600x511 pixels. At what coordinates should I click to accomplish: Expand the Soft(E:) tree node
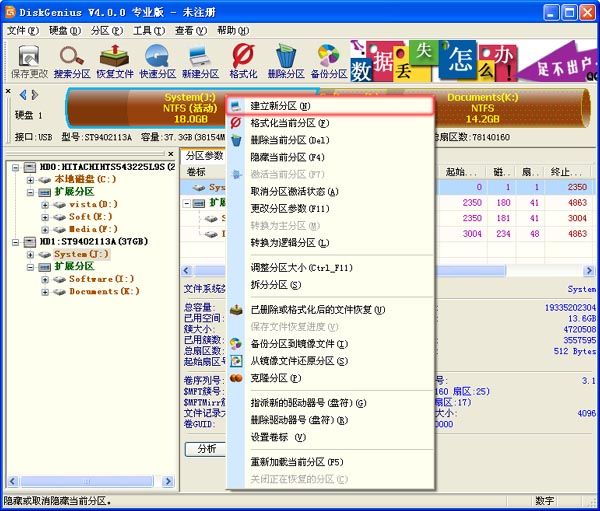pos(45,217)
